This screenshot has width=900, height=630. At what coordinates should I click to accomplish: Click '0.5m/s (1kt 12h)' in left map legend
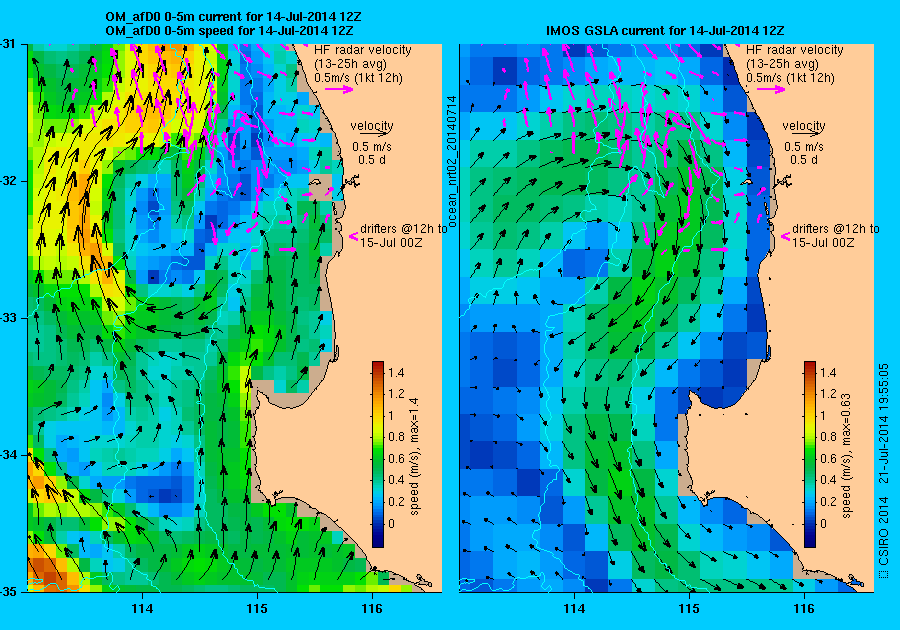coord(358,77)
